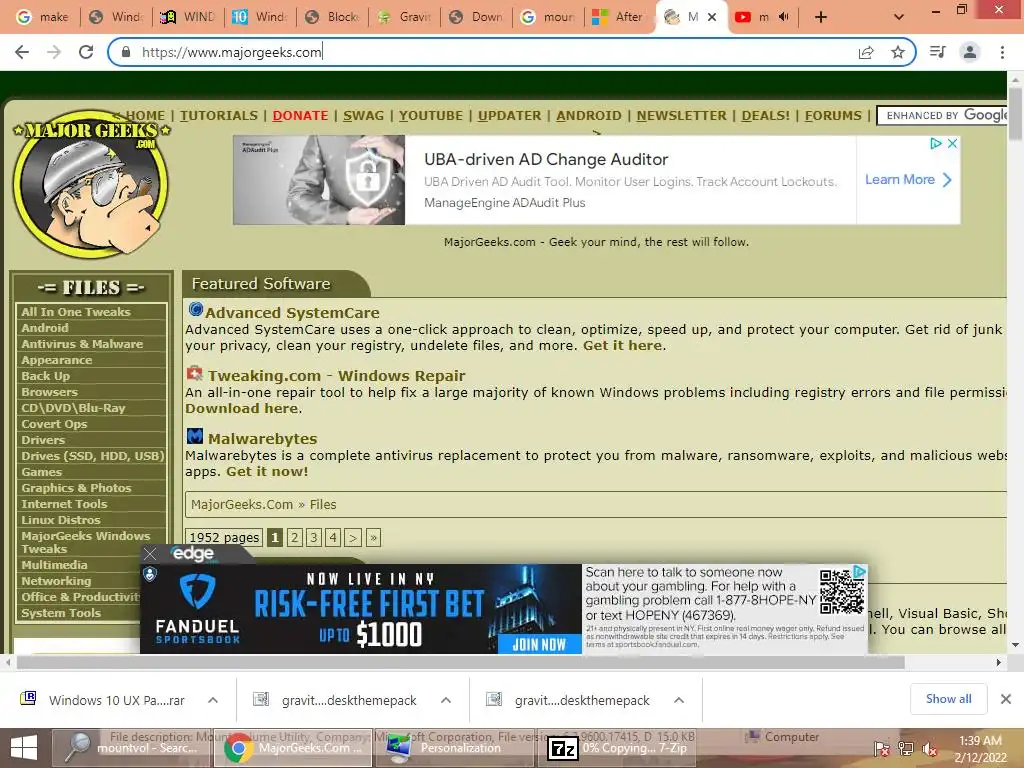Open the YOUTUBE menu link
The image size is (1024, 768).
[430, 116]
